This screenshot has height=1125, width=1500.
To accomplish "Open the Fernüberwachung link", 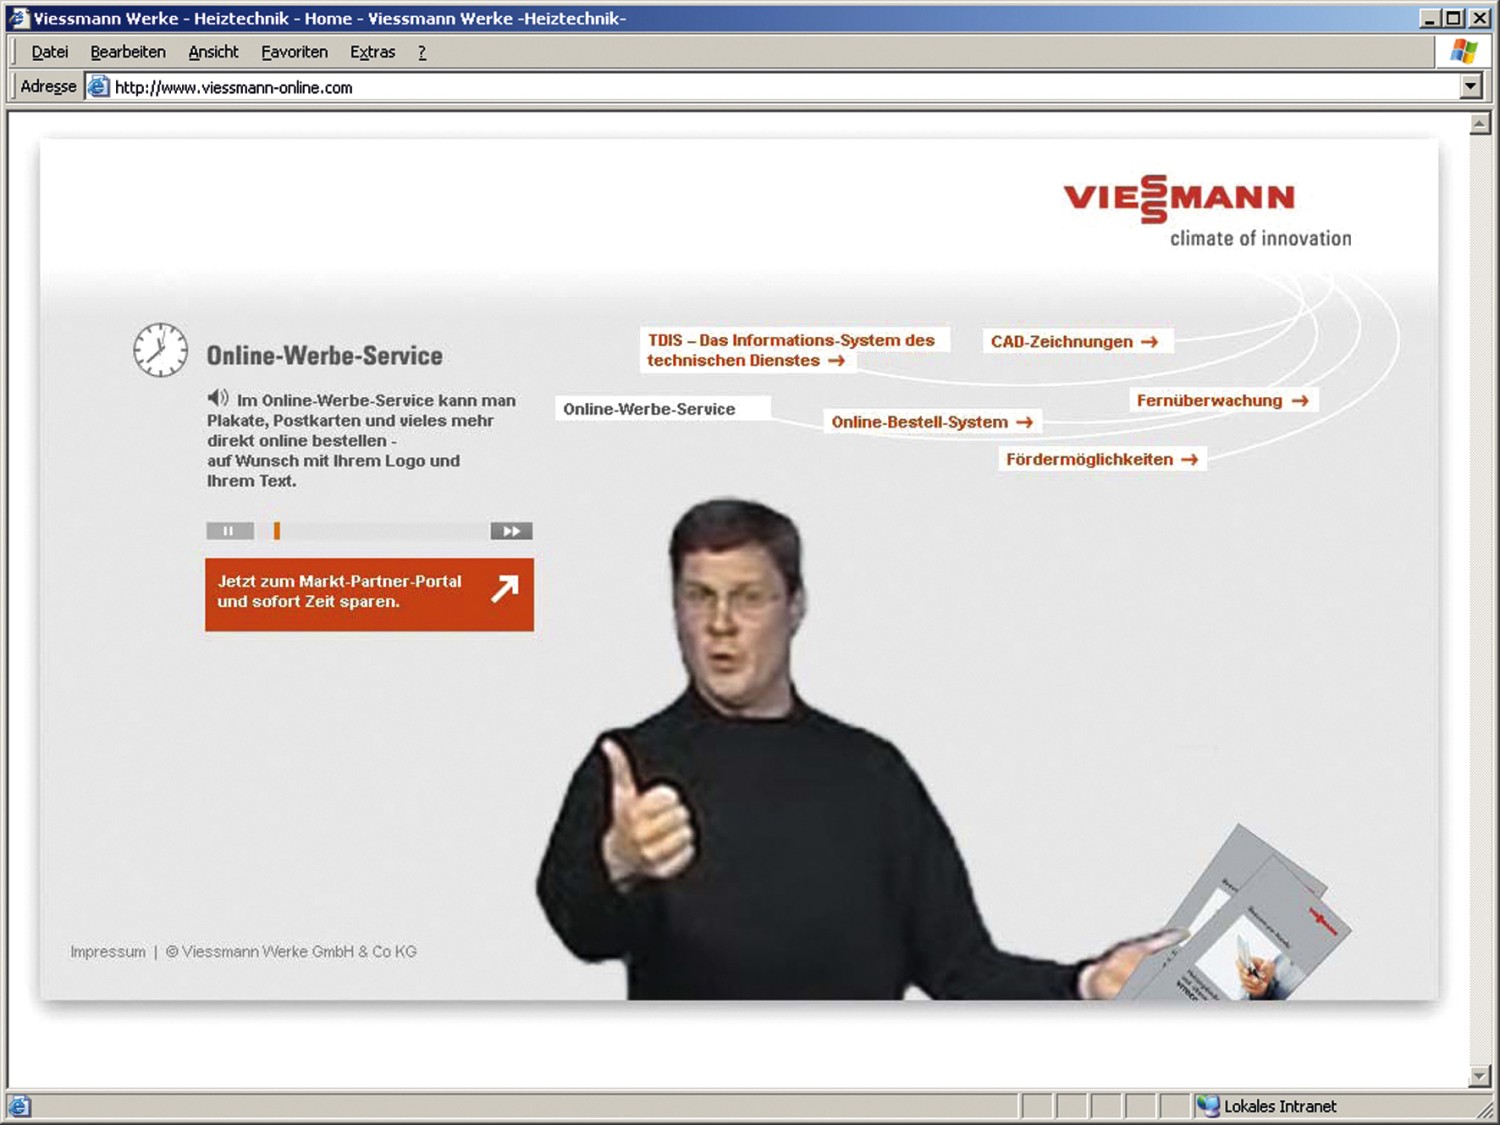I will [1222, 400].
